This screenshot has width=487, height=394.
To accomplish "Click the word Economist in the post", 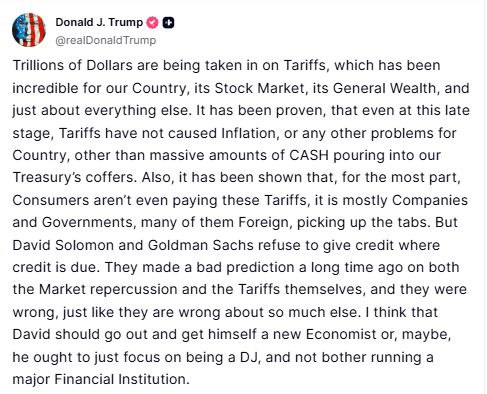I will [341, 334].
